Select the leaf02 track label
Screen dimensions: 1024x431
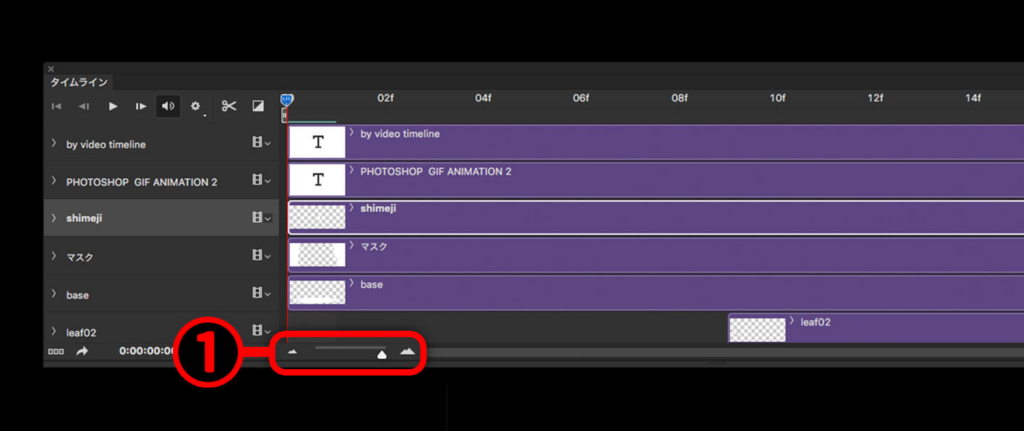click(x=81, y=333)
